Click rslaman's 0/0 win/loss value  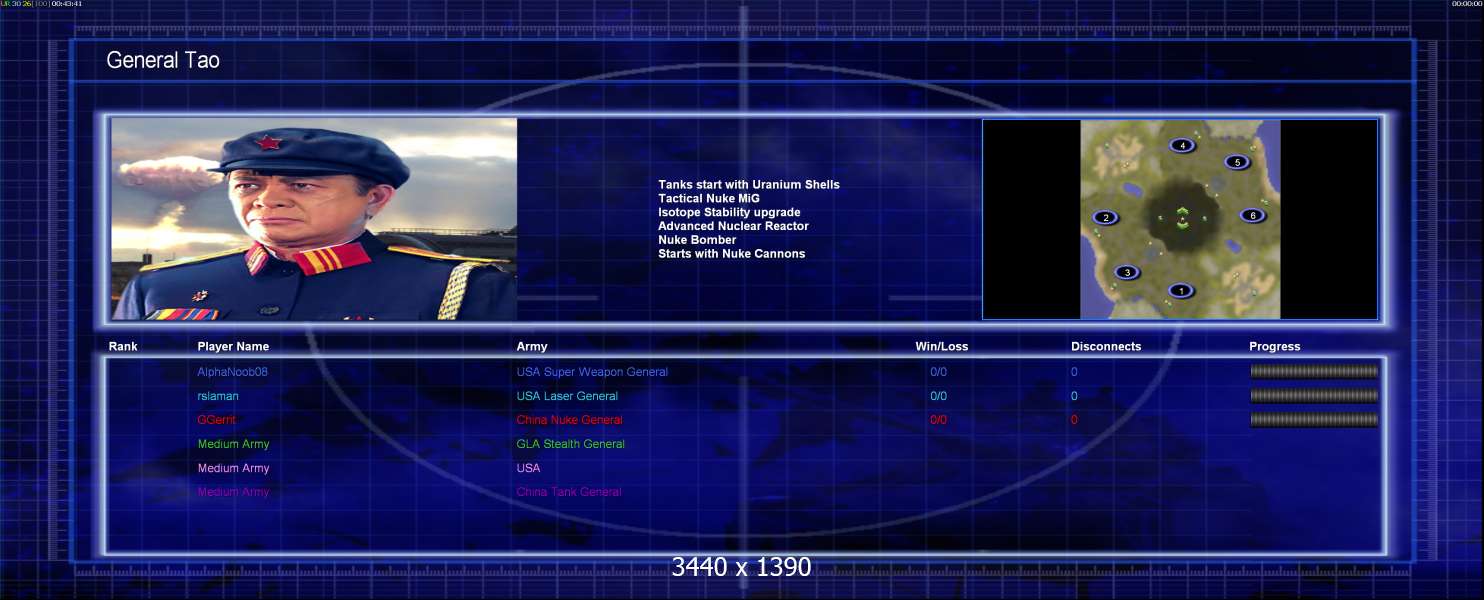pos(938,396)
